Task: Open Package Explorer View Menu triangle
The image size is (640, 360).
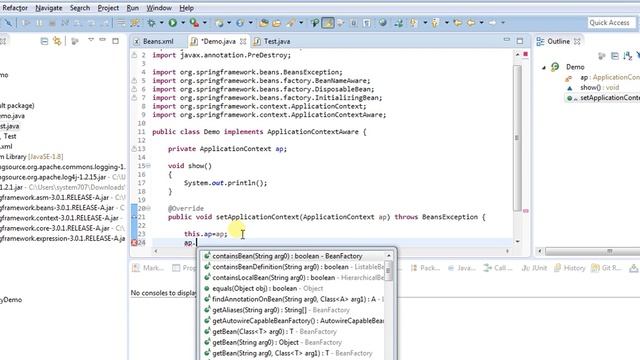Action: tap(91, 40)
